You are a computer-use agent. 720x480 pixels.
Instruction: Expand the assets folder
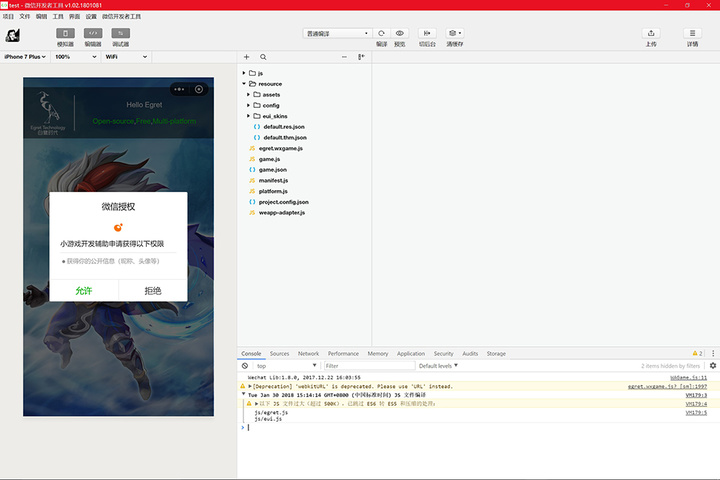(x=248, y=95)
